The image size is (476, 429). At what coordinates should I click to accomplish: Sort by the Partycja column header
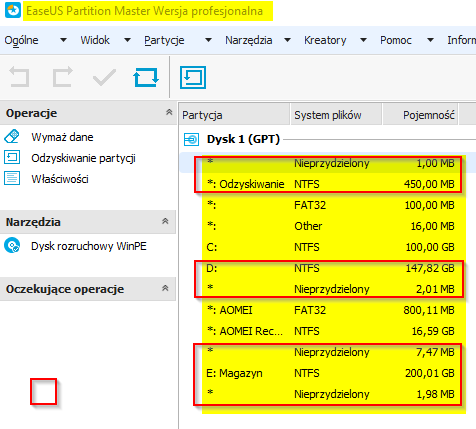(x=234, y=115)
